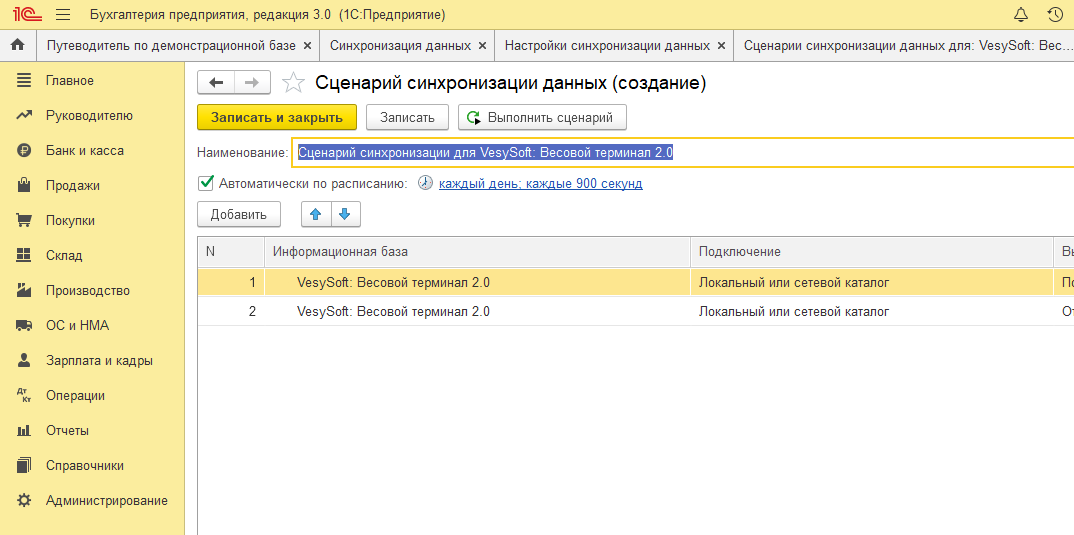Open the history clock icon
This screenshot has height=535, width=1074.
point(1054,15)
